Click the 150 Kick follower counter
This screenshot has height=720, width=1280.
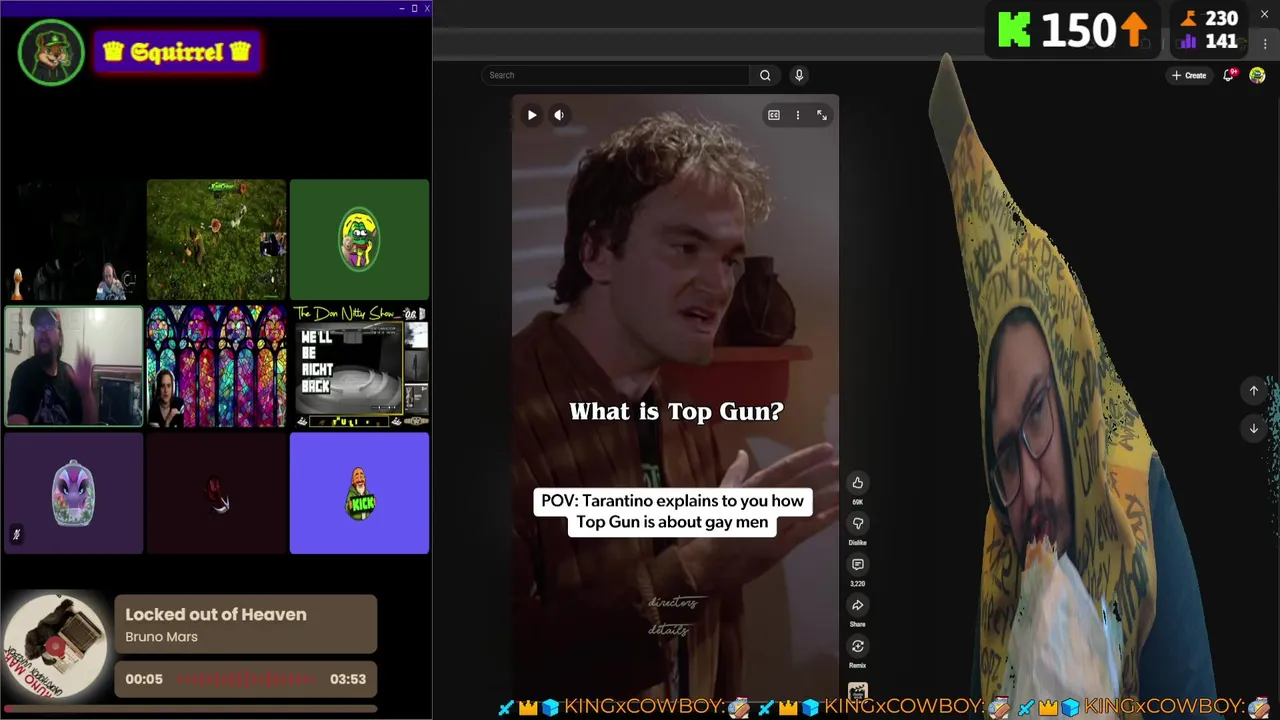1079,31
